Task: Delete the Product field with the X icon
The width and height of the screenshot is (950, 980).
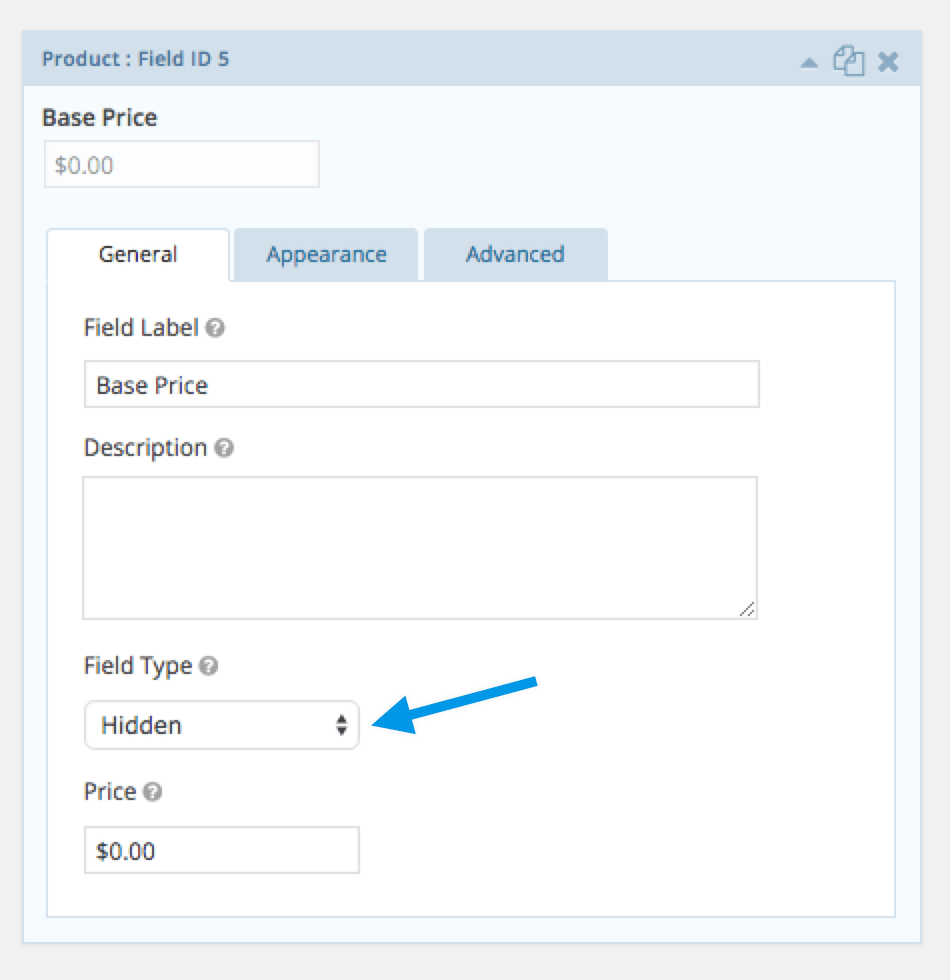Action: 887,61
